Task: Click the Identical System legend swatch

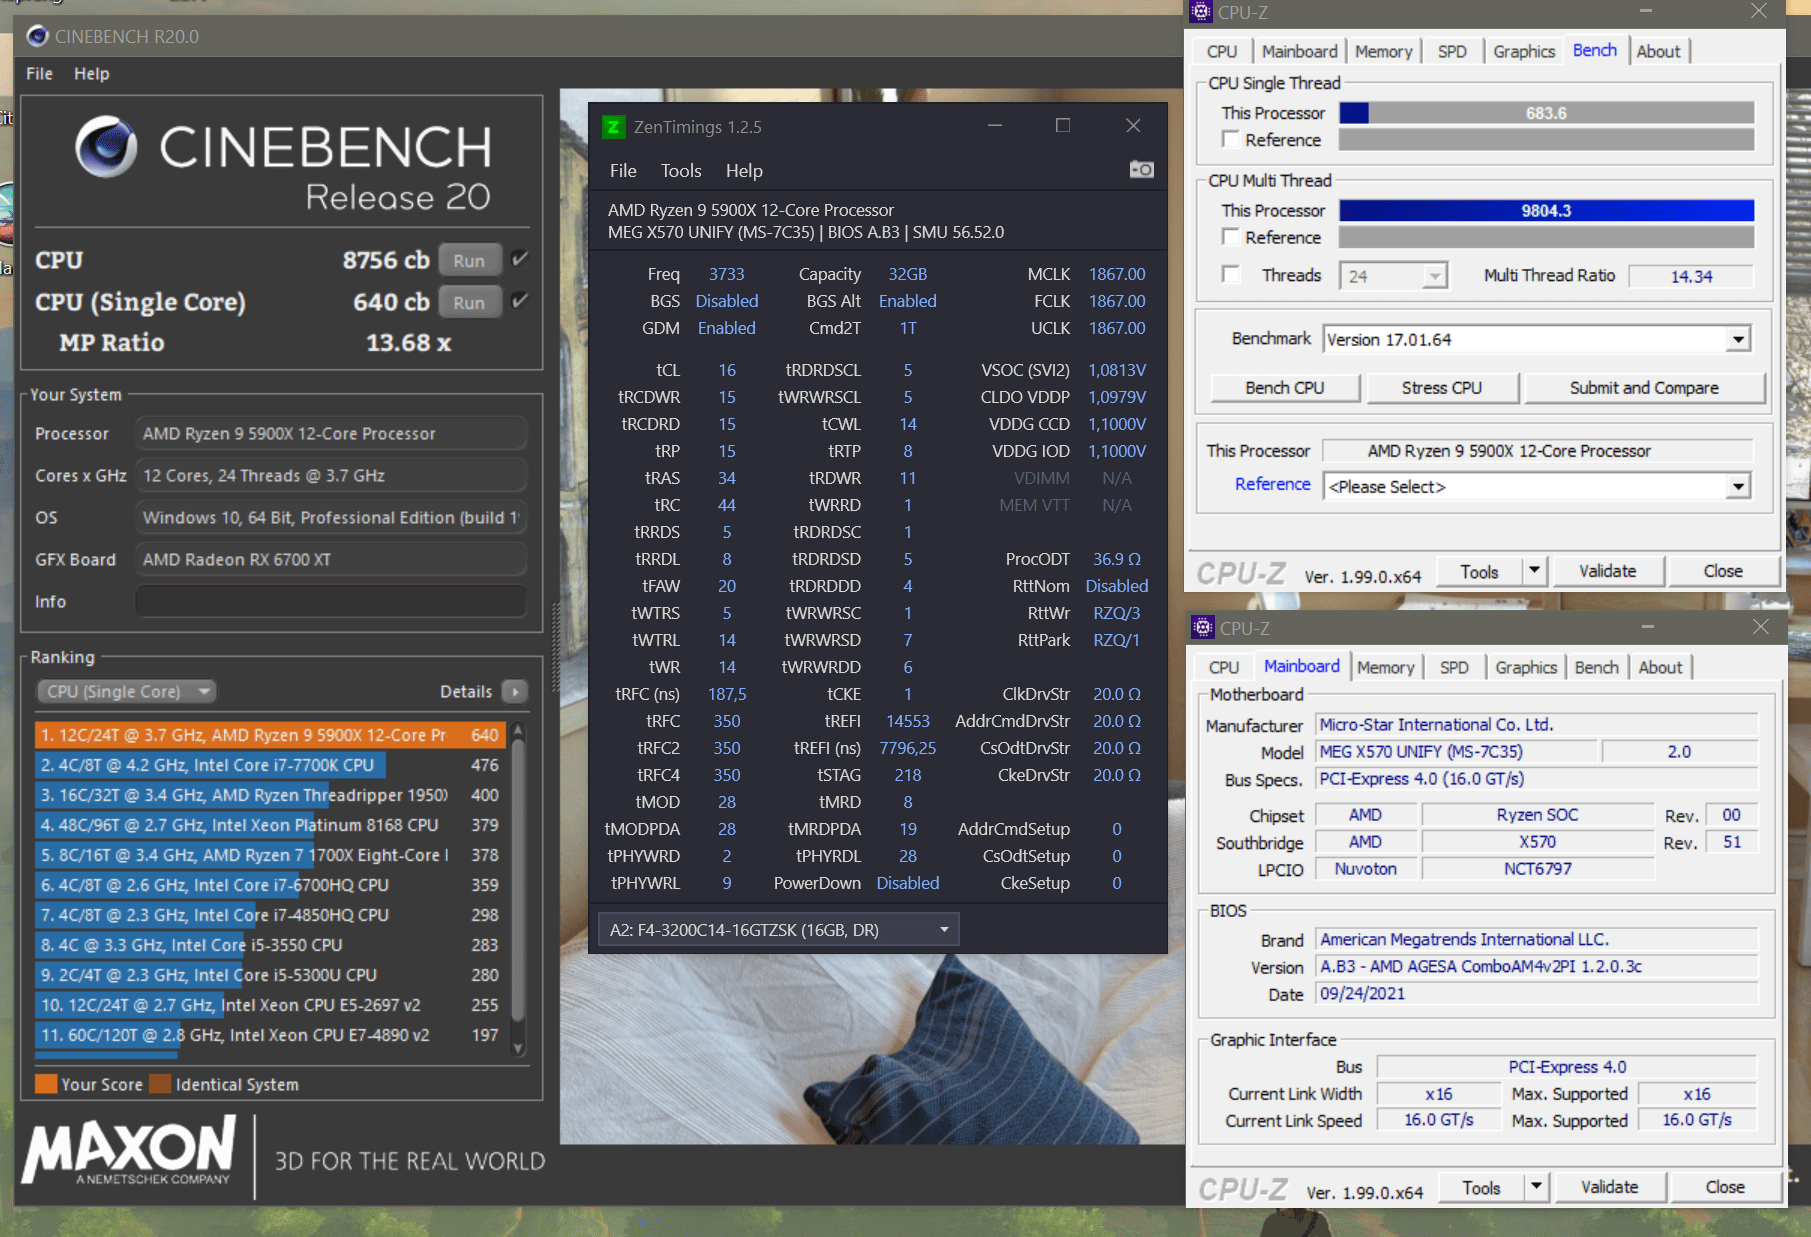Action: click(160, 1084)
